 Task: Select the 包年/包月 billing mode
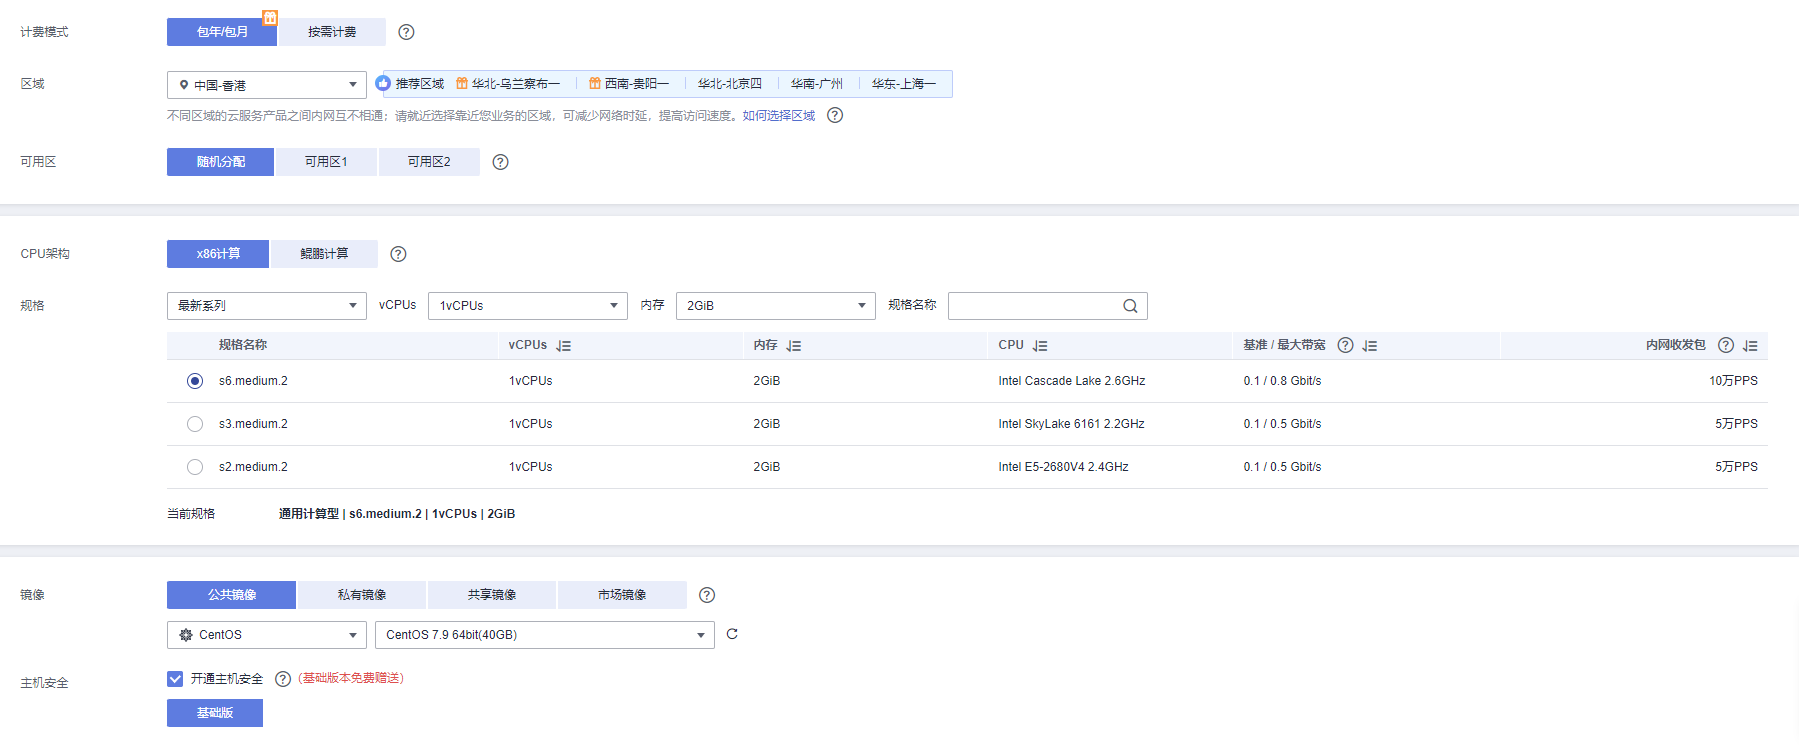tap(222, 32)
